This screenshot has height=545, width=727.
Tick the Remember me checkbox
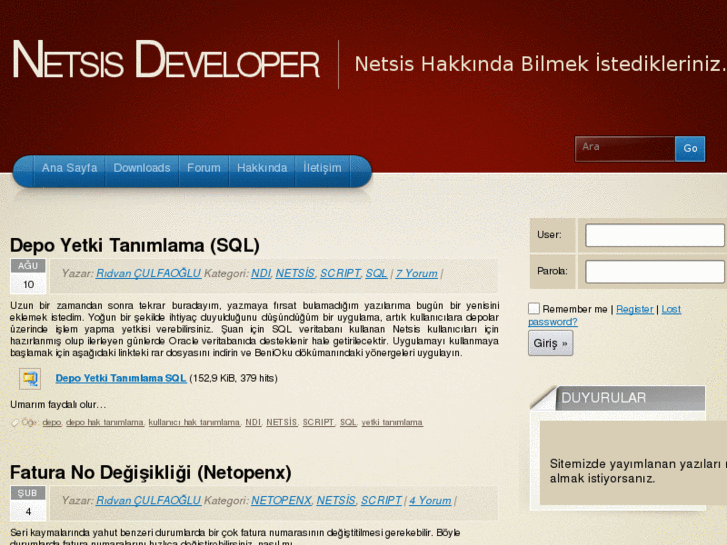534,308
